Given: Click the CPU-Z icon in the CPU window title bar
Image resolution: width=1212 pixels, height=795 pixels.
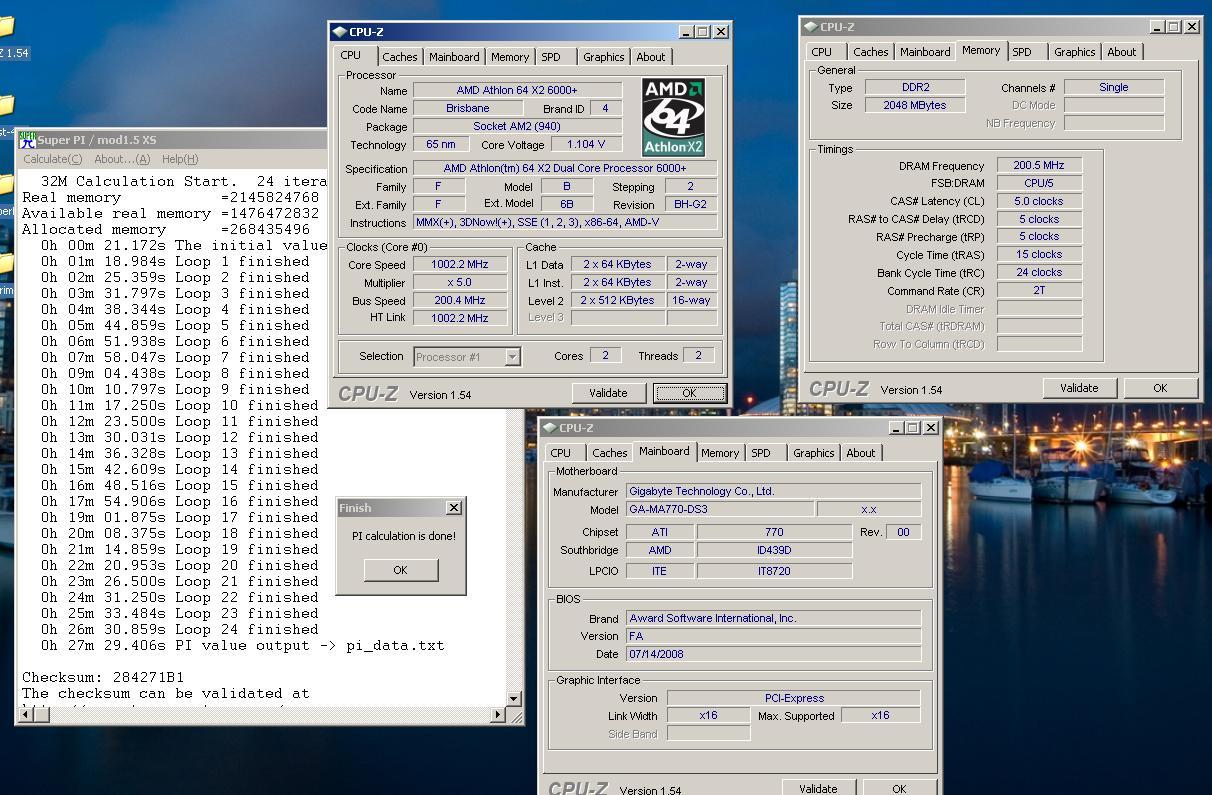Looking at the screenshot, I should click(x=340, y=32).
